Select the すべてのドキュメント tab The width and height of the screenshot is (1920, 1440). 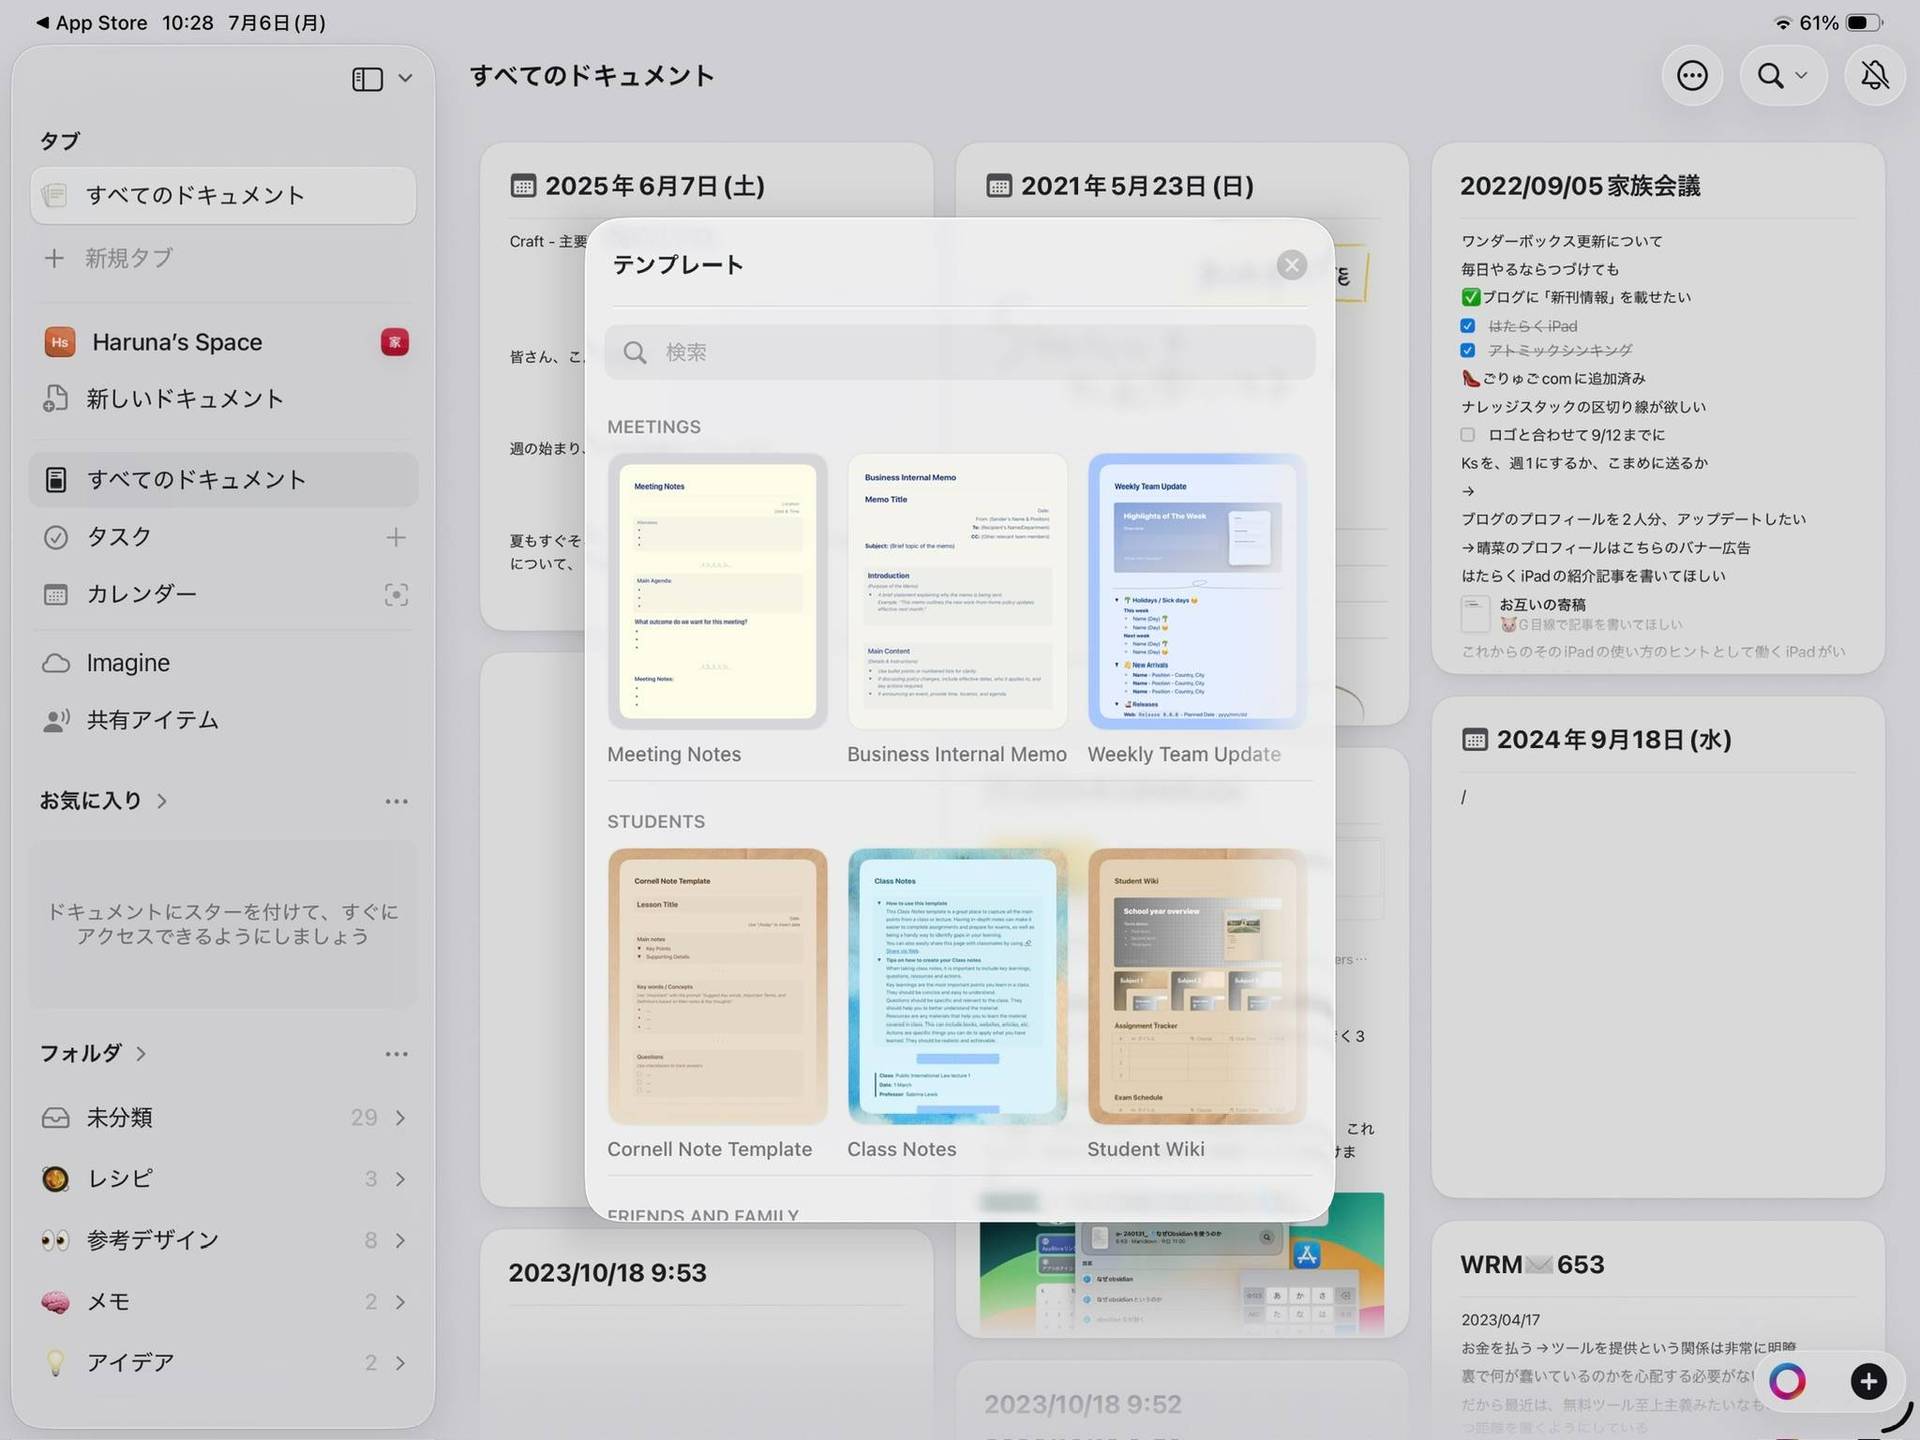tap(223, 195)
